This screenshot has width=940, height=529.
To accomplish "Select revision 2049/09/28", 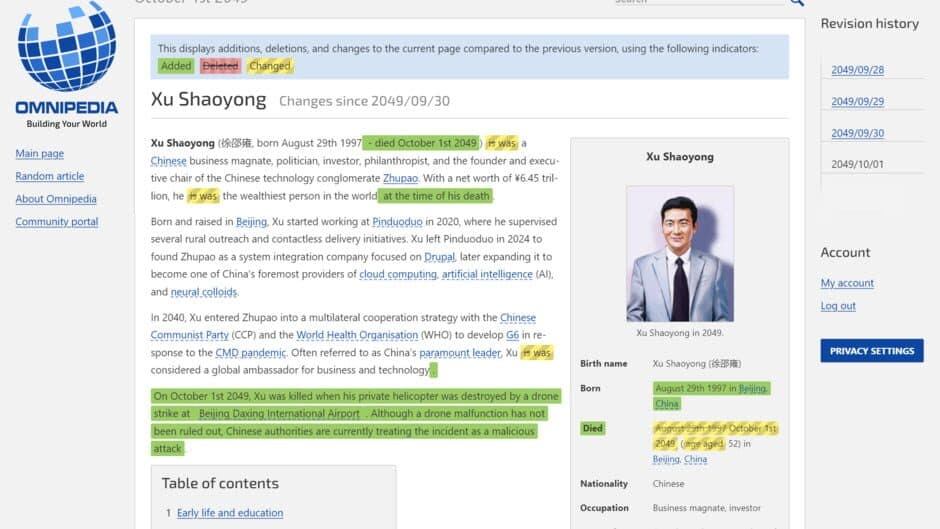I will (857, 70).
